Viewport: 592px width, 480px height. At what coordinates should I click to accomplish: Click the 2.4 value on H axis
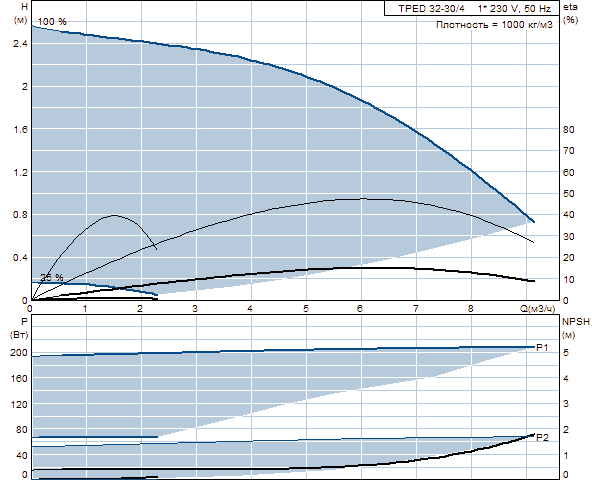coord(20,43)
